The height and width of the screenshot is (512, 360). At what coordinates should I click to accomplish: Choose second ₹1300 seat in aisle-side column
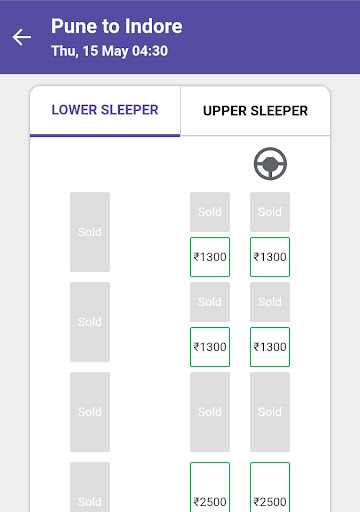coord(210,347)
